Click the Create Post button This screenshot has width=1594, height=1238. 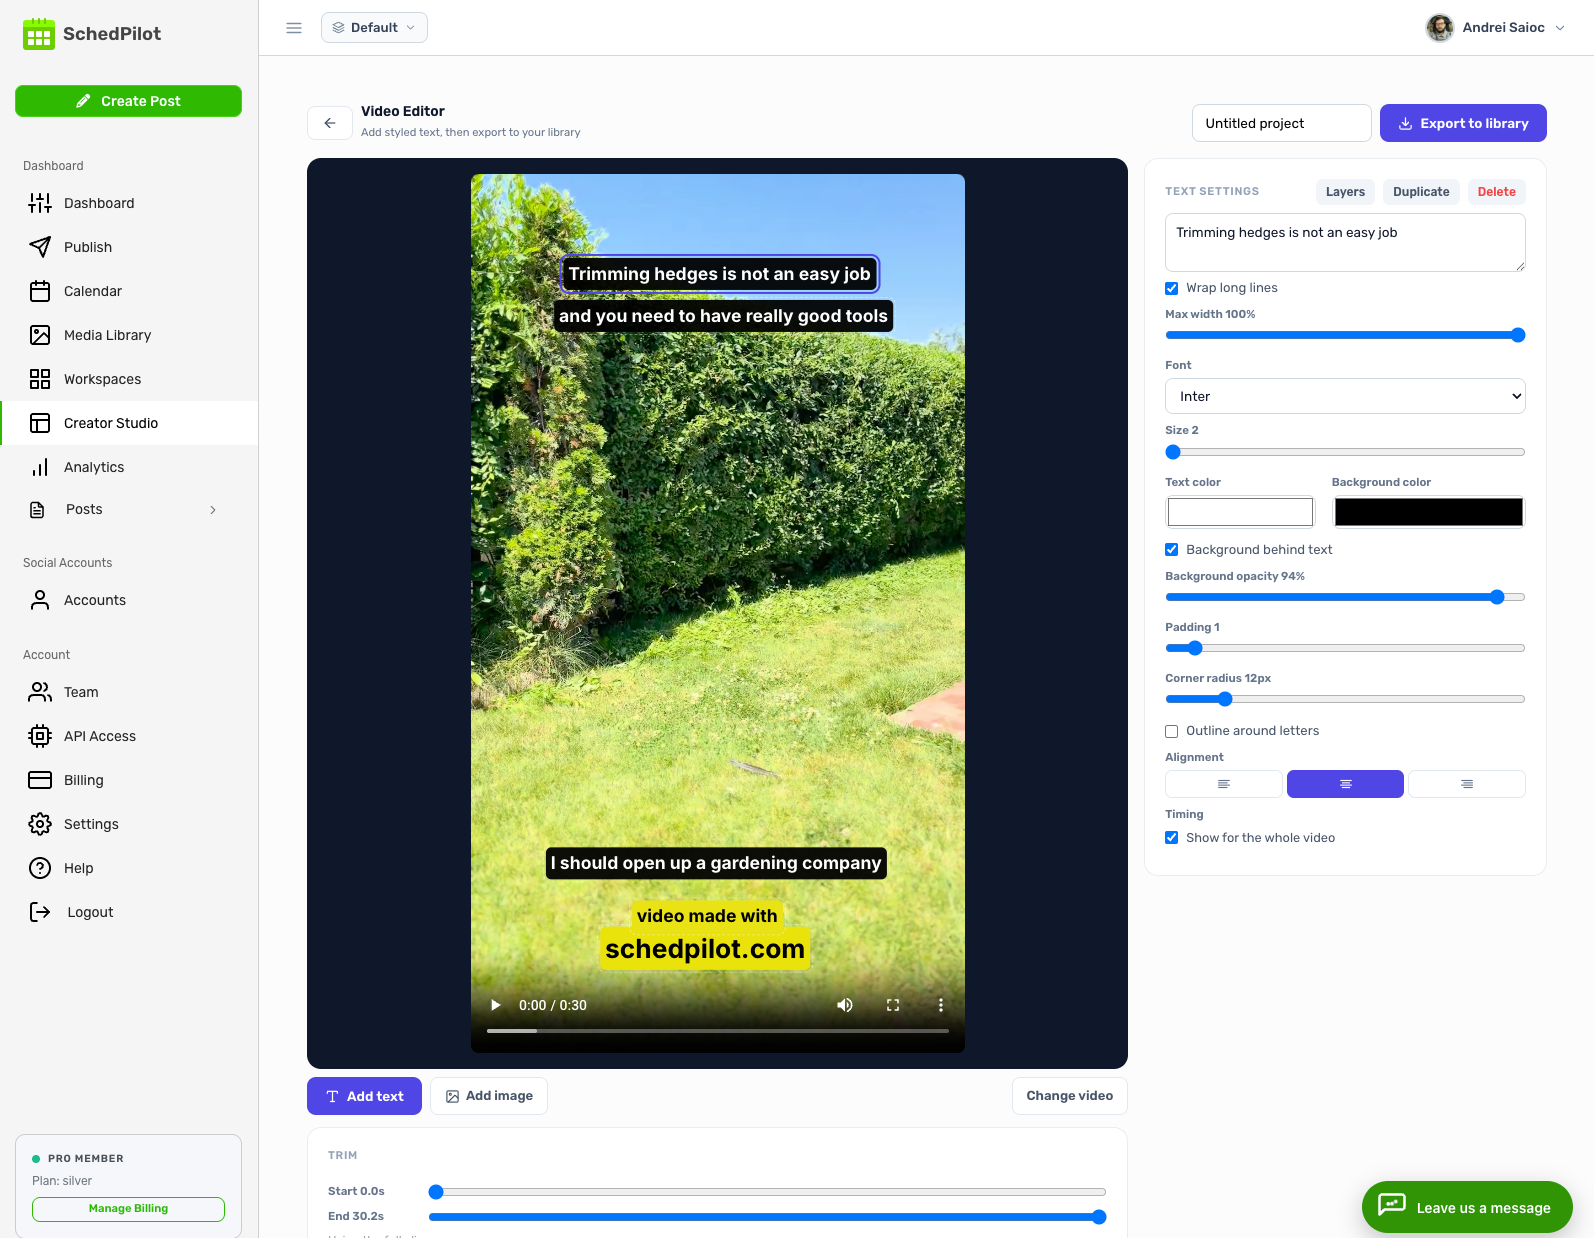point(128,101)
